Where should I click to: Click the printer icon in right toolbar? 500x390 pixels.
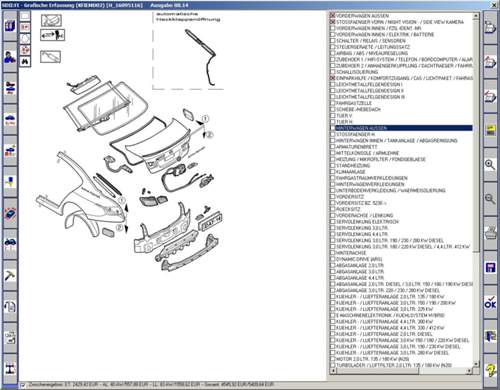[x=490, y=233]
